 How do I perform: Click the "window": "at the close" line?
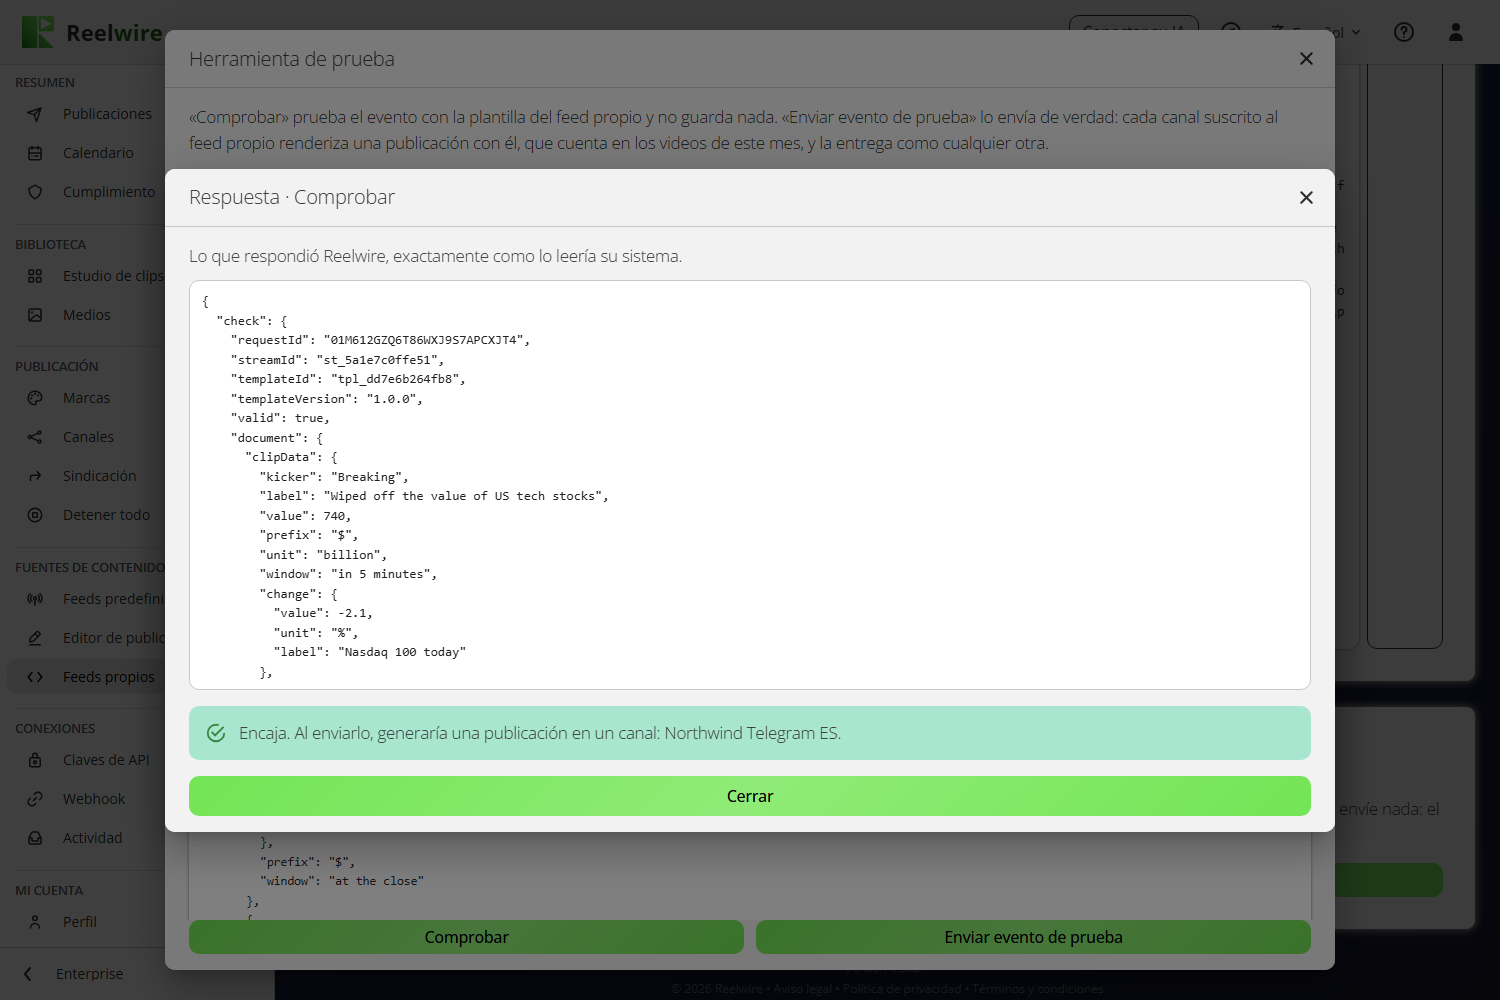[x=342, y=881]
